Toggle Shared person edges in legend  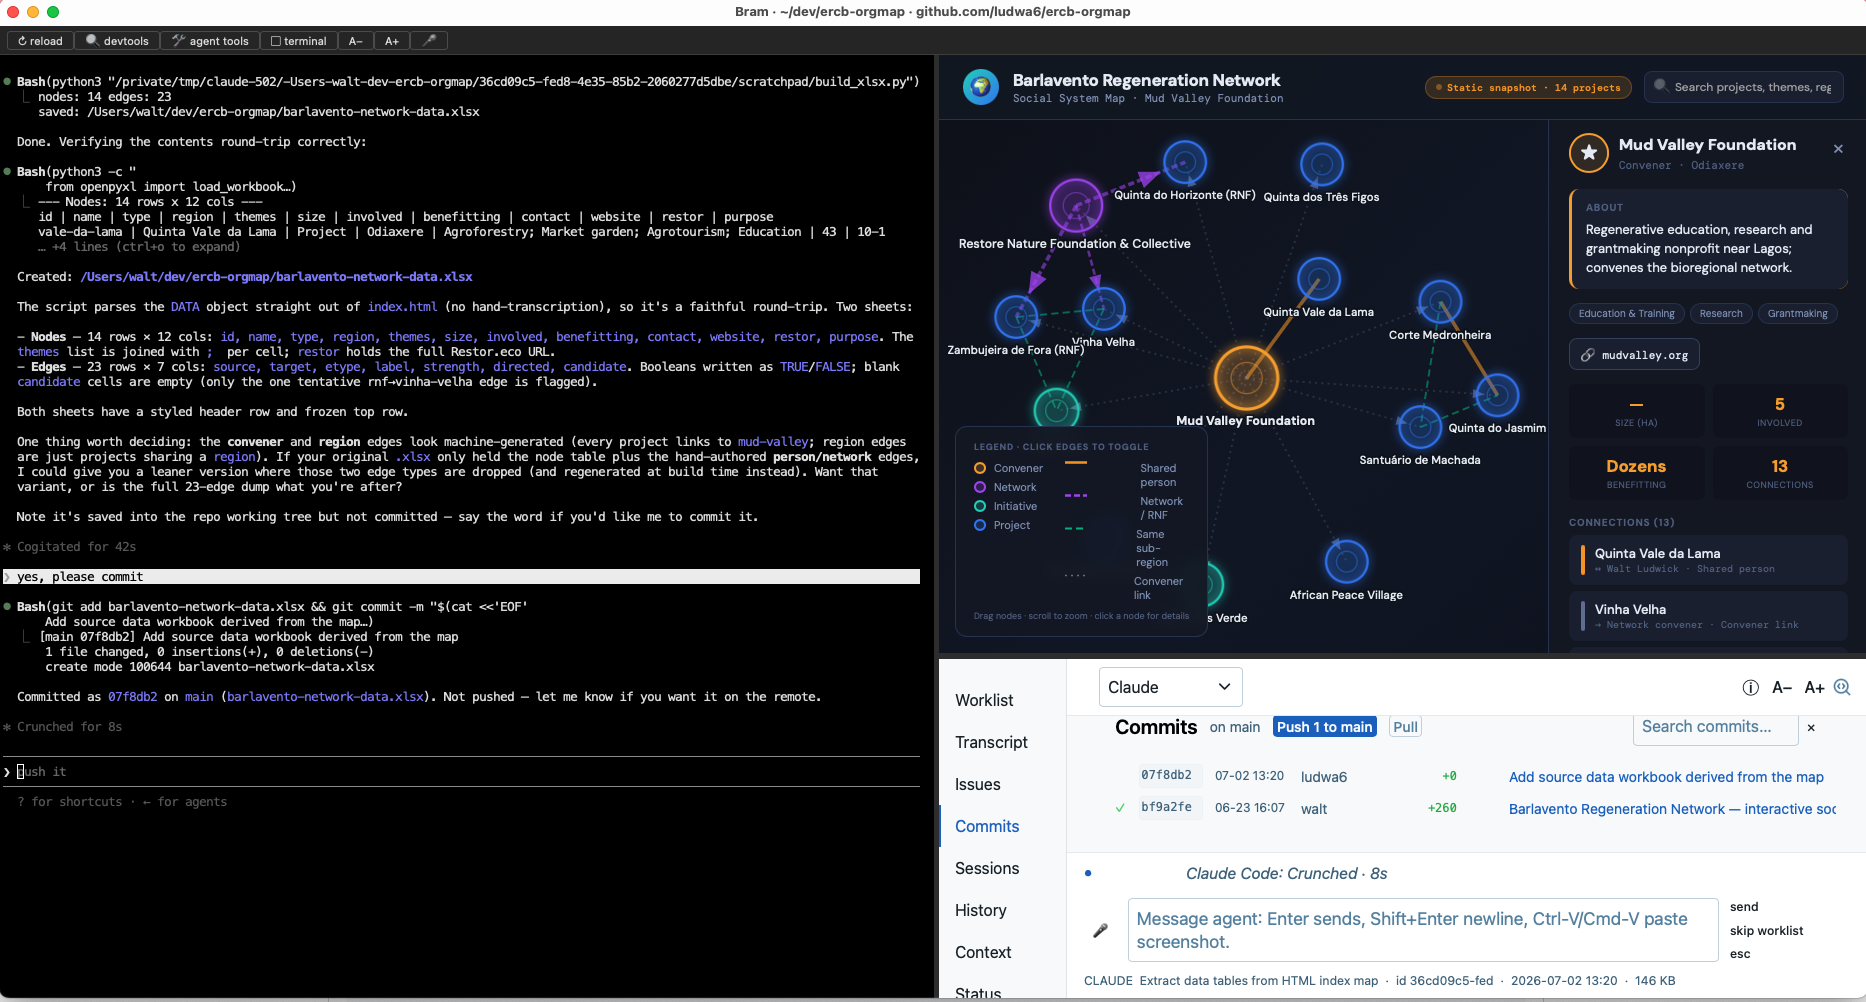point(1125,474)
